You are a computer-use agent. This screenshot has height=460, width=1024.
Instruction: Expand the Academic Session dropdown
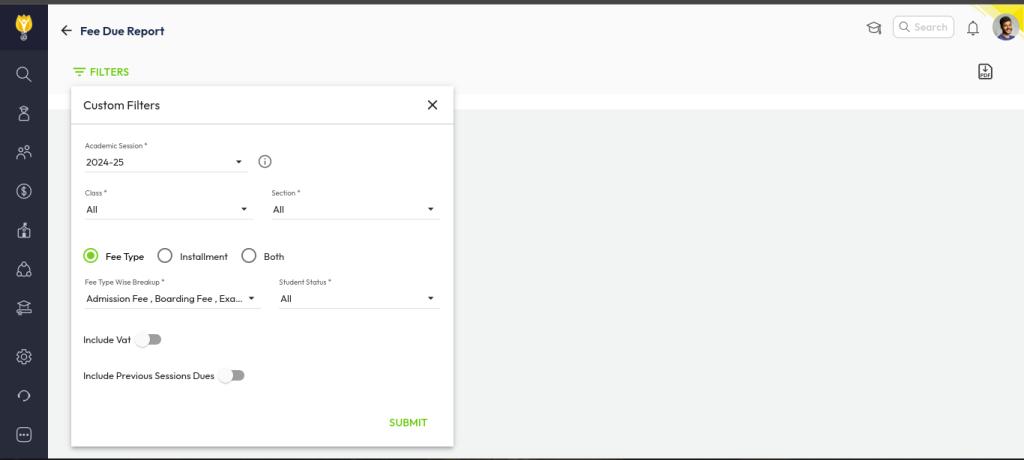[165, 162]
